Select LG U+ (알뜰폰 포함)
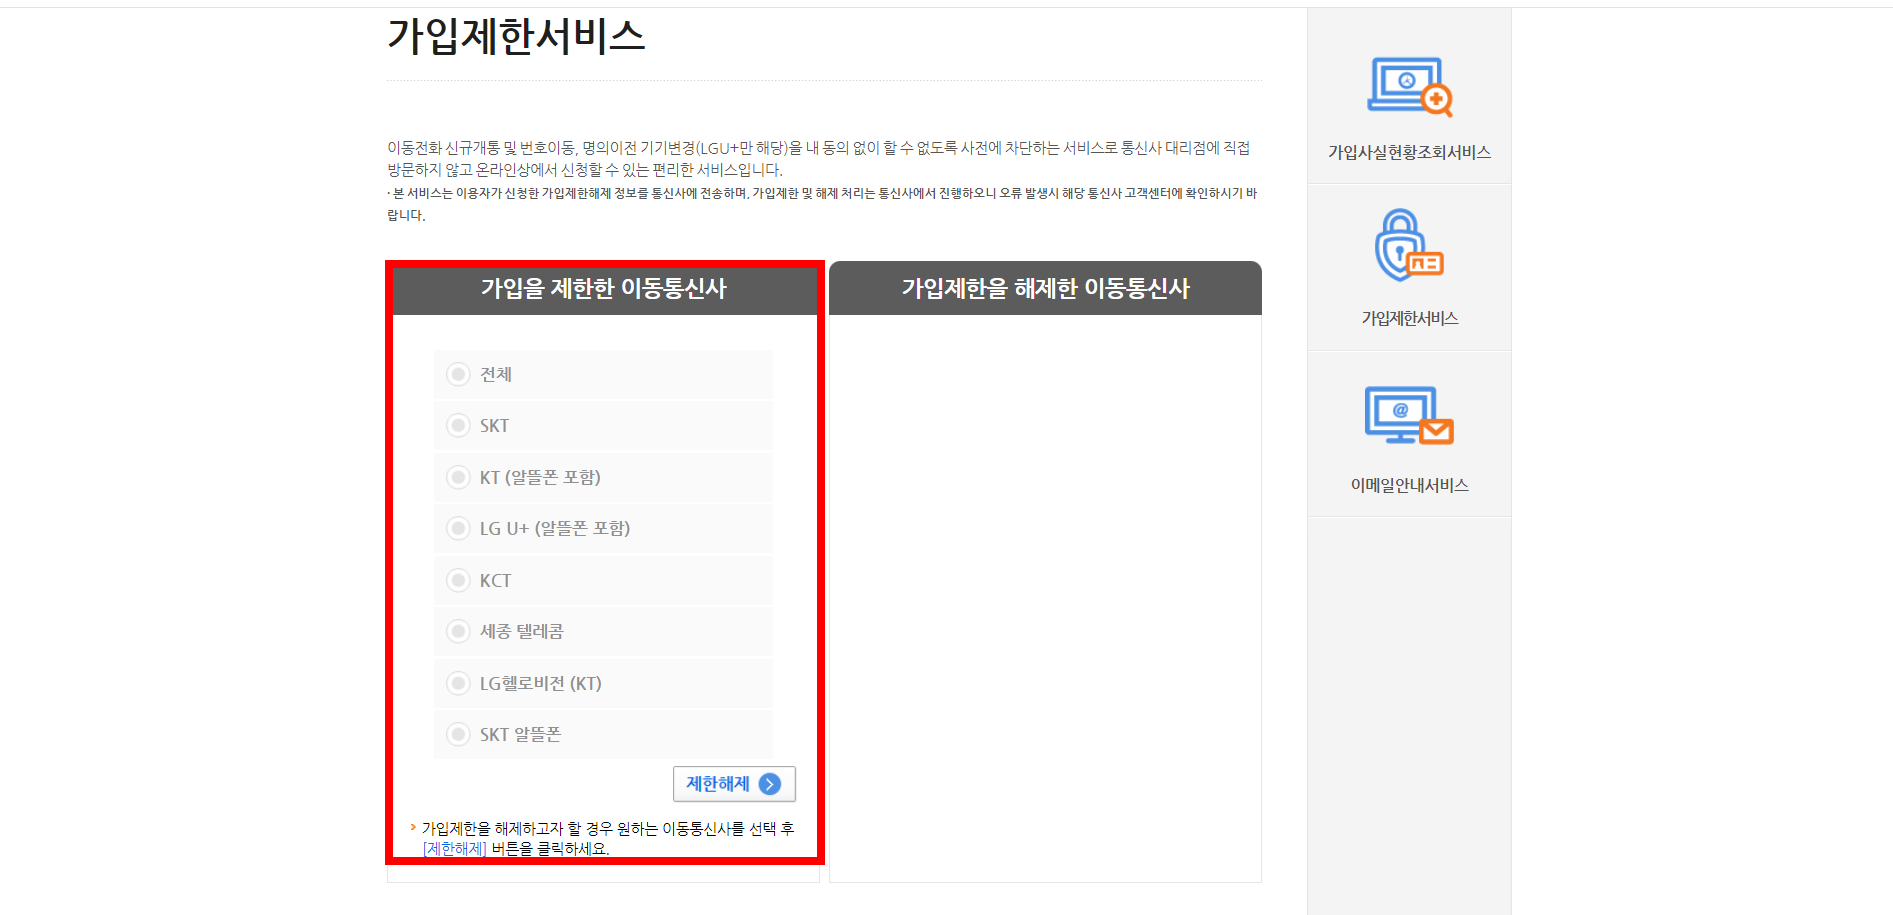The image size is (1893, 915). pos(459,528)
